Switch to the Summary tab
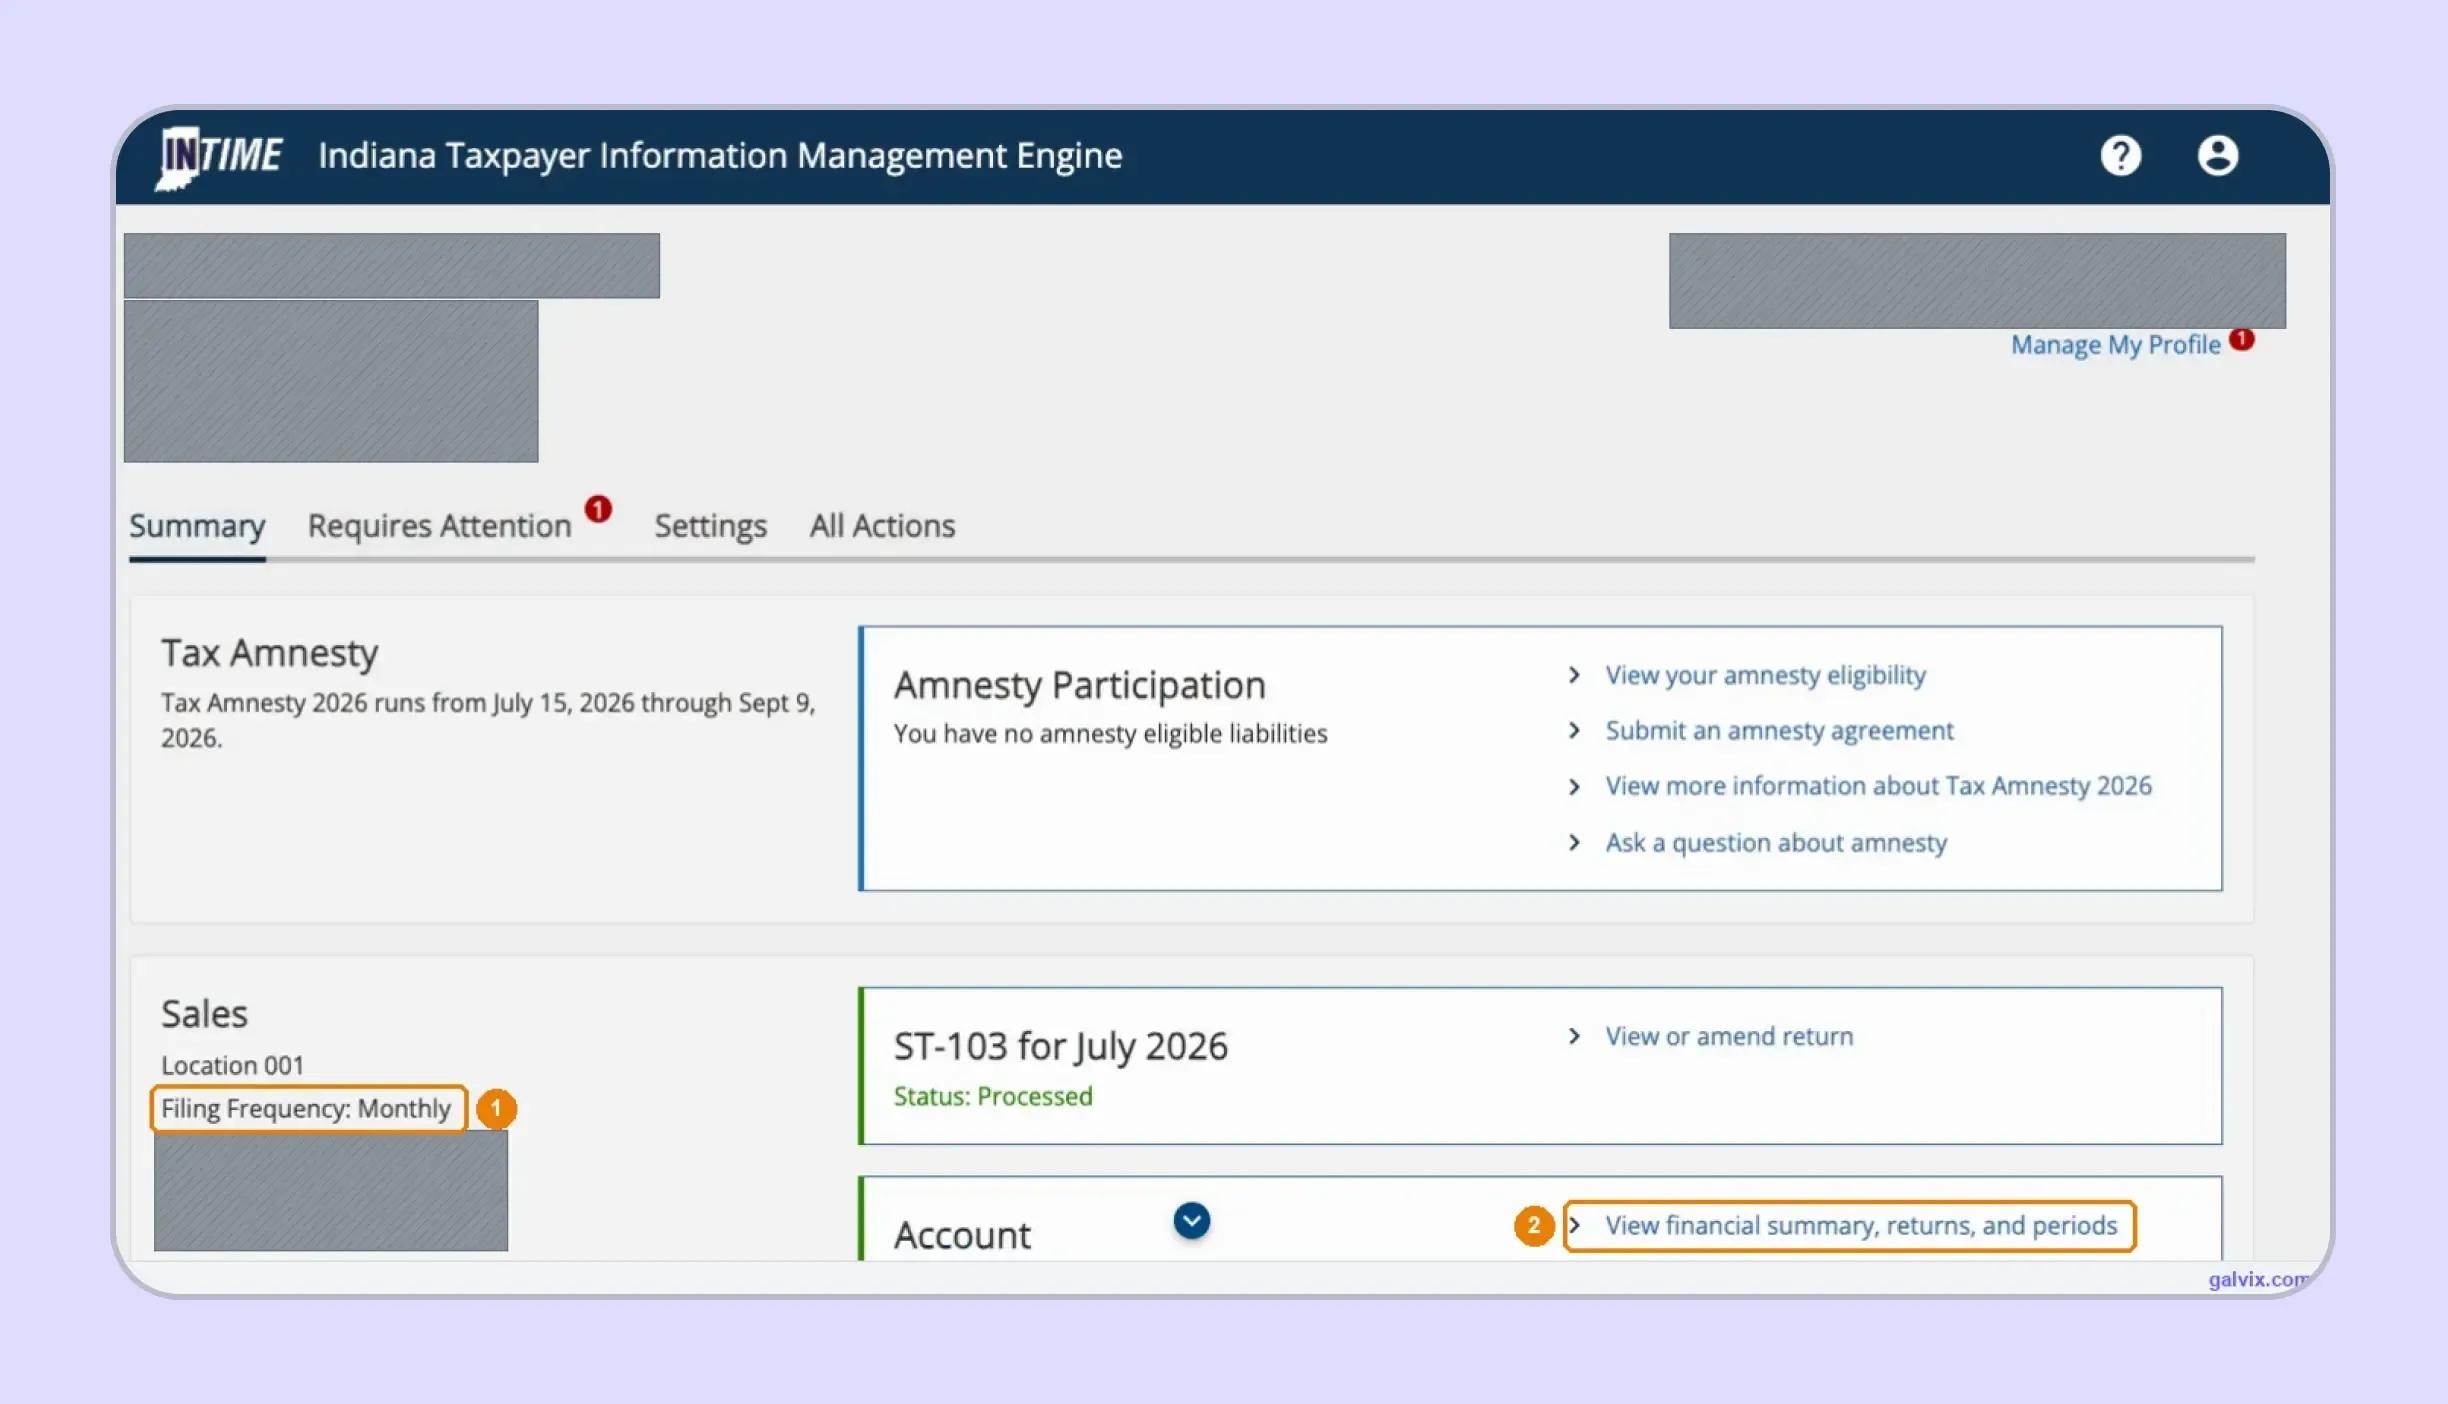Viewport: 2448px width, 1404px height. (x=197, y=526)
